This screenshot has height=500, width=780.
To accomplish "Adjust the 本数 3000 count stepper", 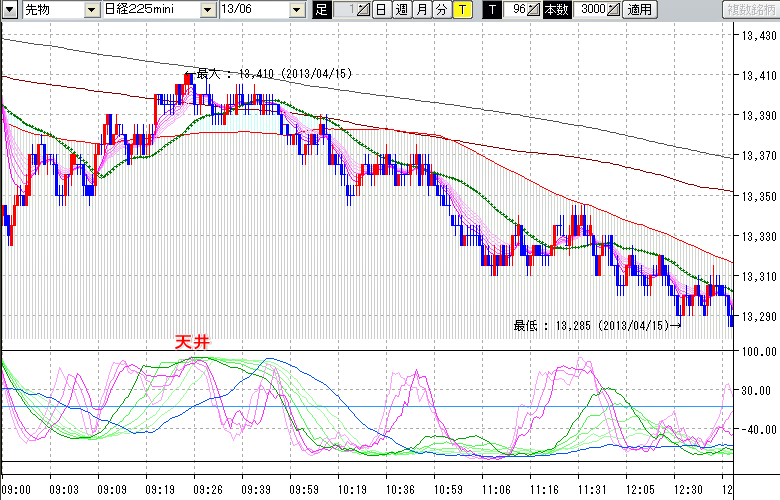I will tap(613, 10).
